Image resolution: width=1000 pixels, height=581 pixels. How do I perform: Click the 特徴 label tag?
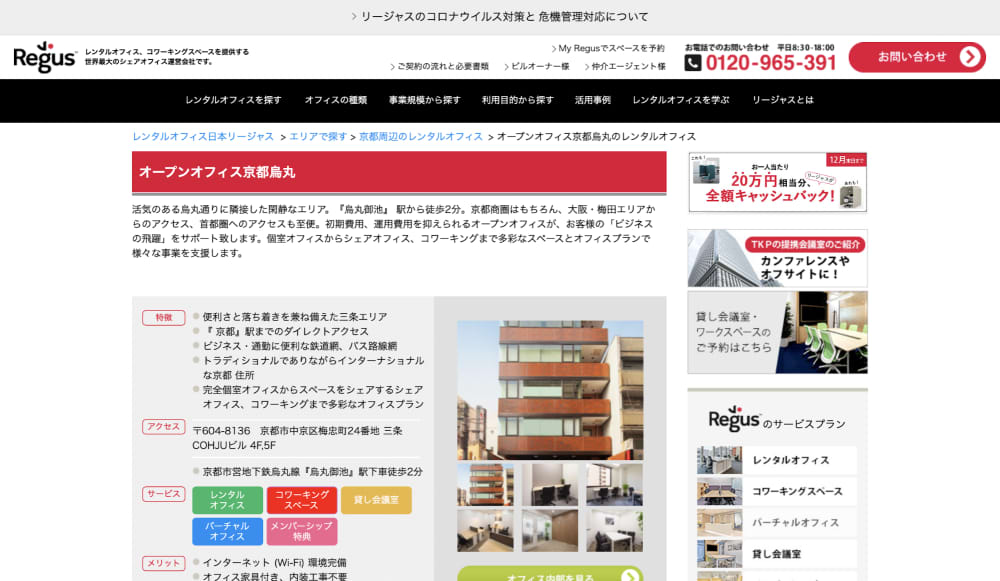coord(163,318)
